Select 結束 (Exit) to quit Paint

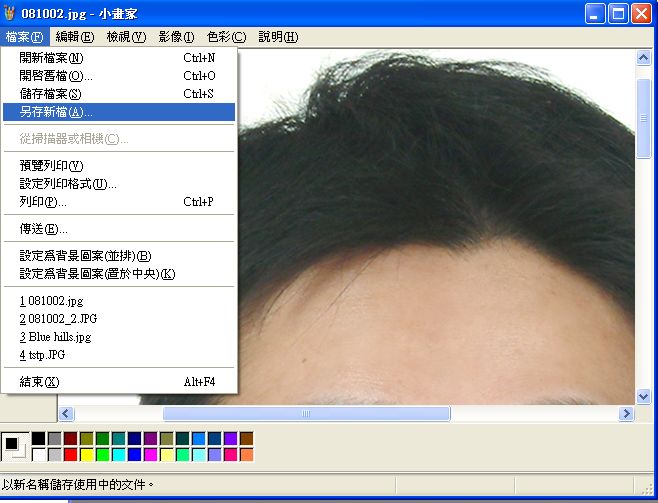click(x=40, y=382)
